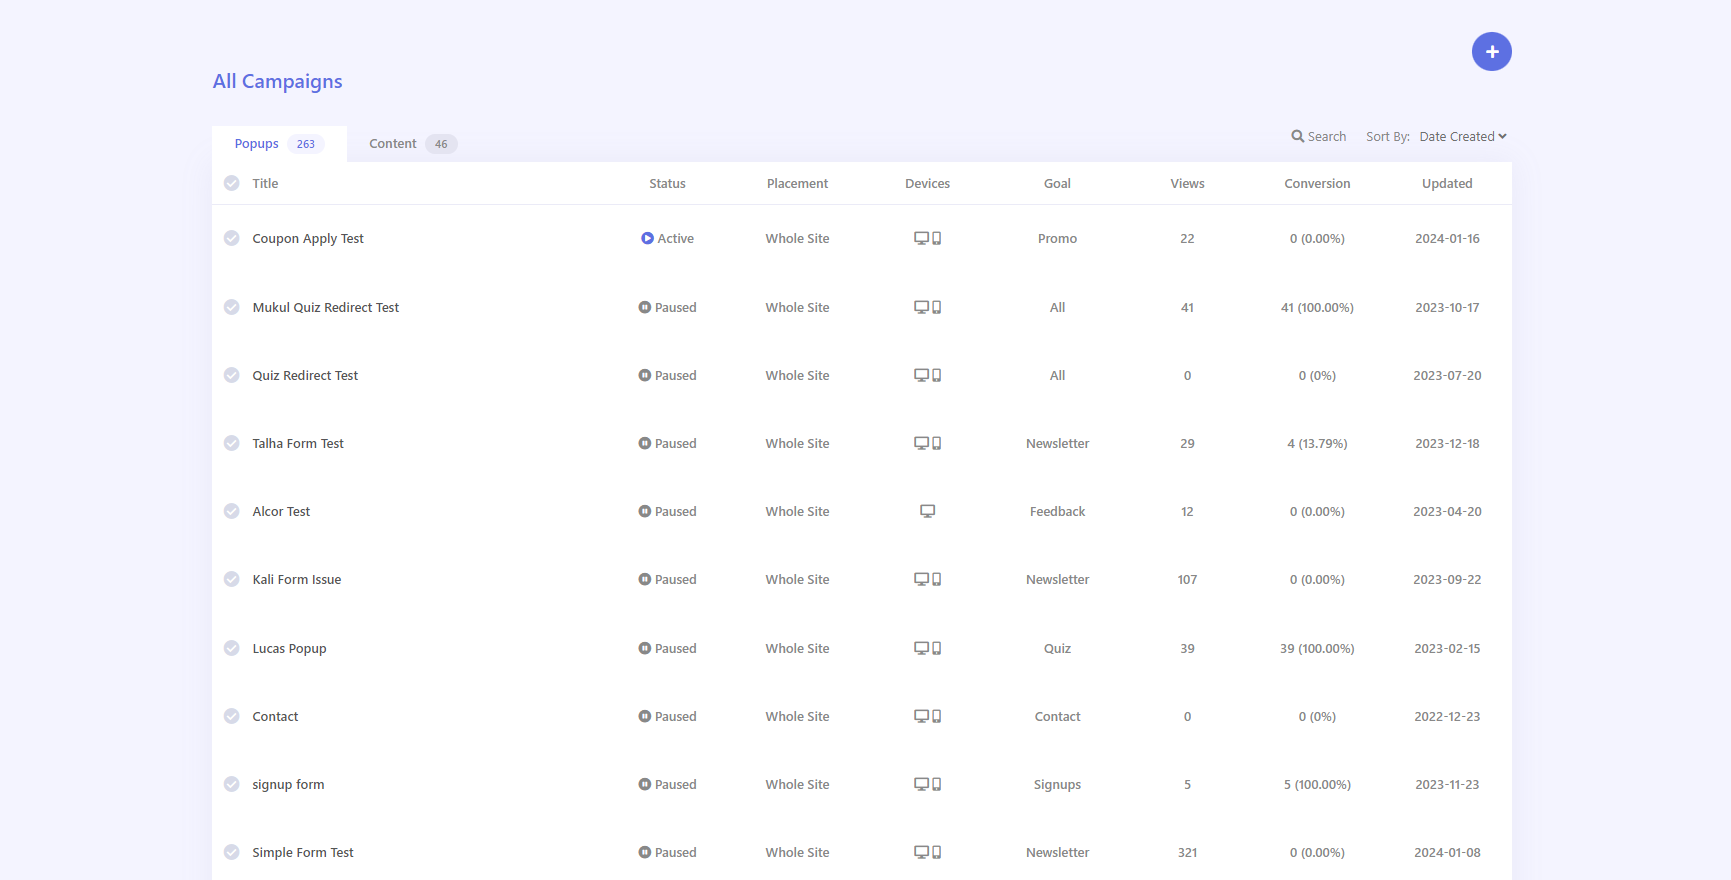
Task: Select the Coupon Apply Test checkbox
Action: [231, 238]
